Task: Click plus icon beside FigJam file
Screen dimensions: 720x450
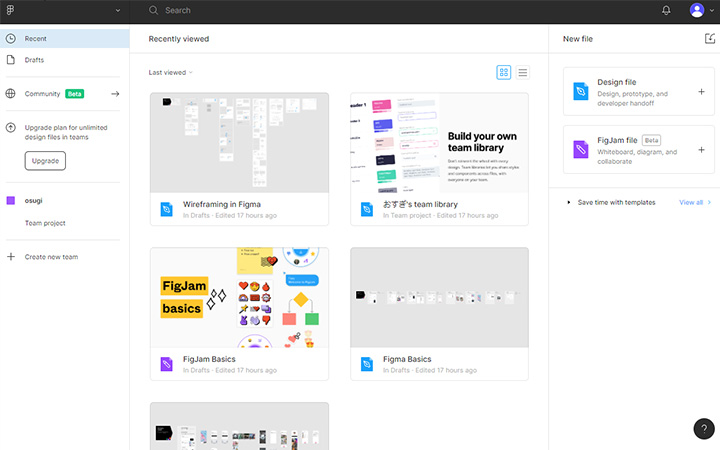Action: pos(701,150)
